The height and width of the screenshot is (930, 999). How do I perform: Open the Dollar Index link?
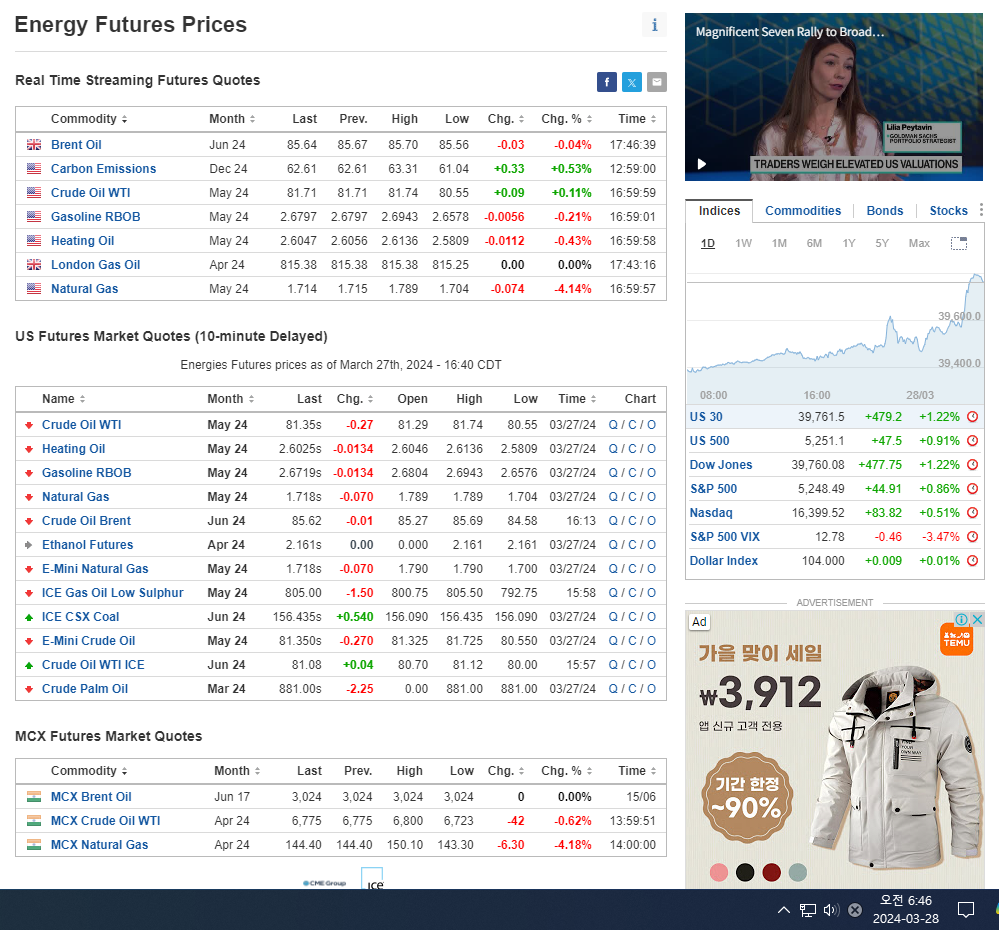pyautogui.click(x=723, y=561)
